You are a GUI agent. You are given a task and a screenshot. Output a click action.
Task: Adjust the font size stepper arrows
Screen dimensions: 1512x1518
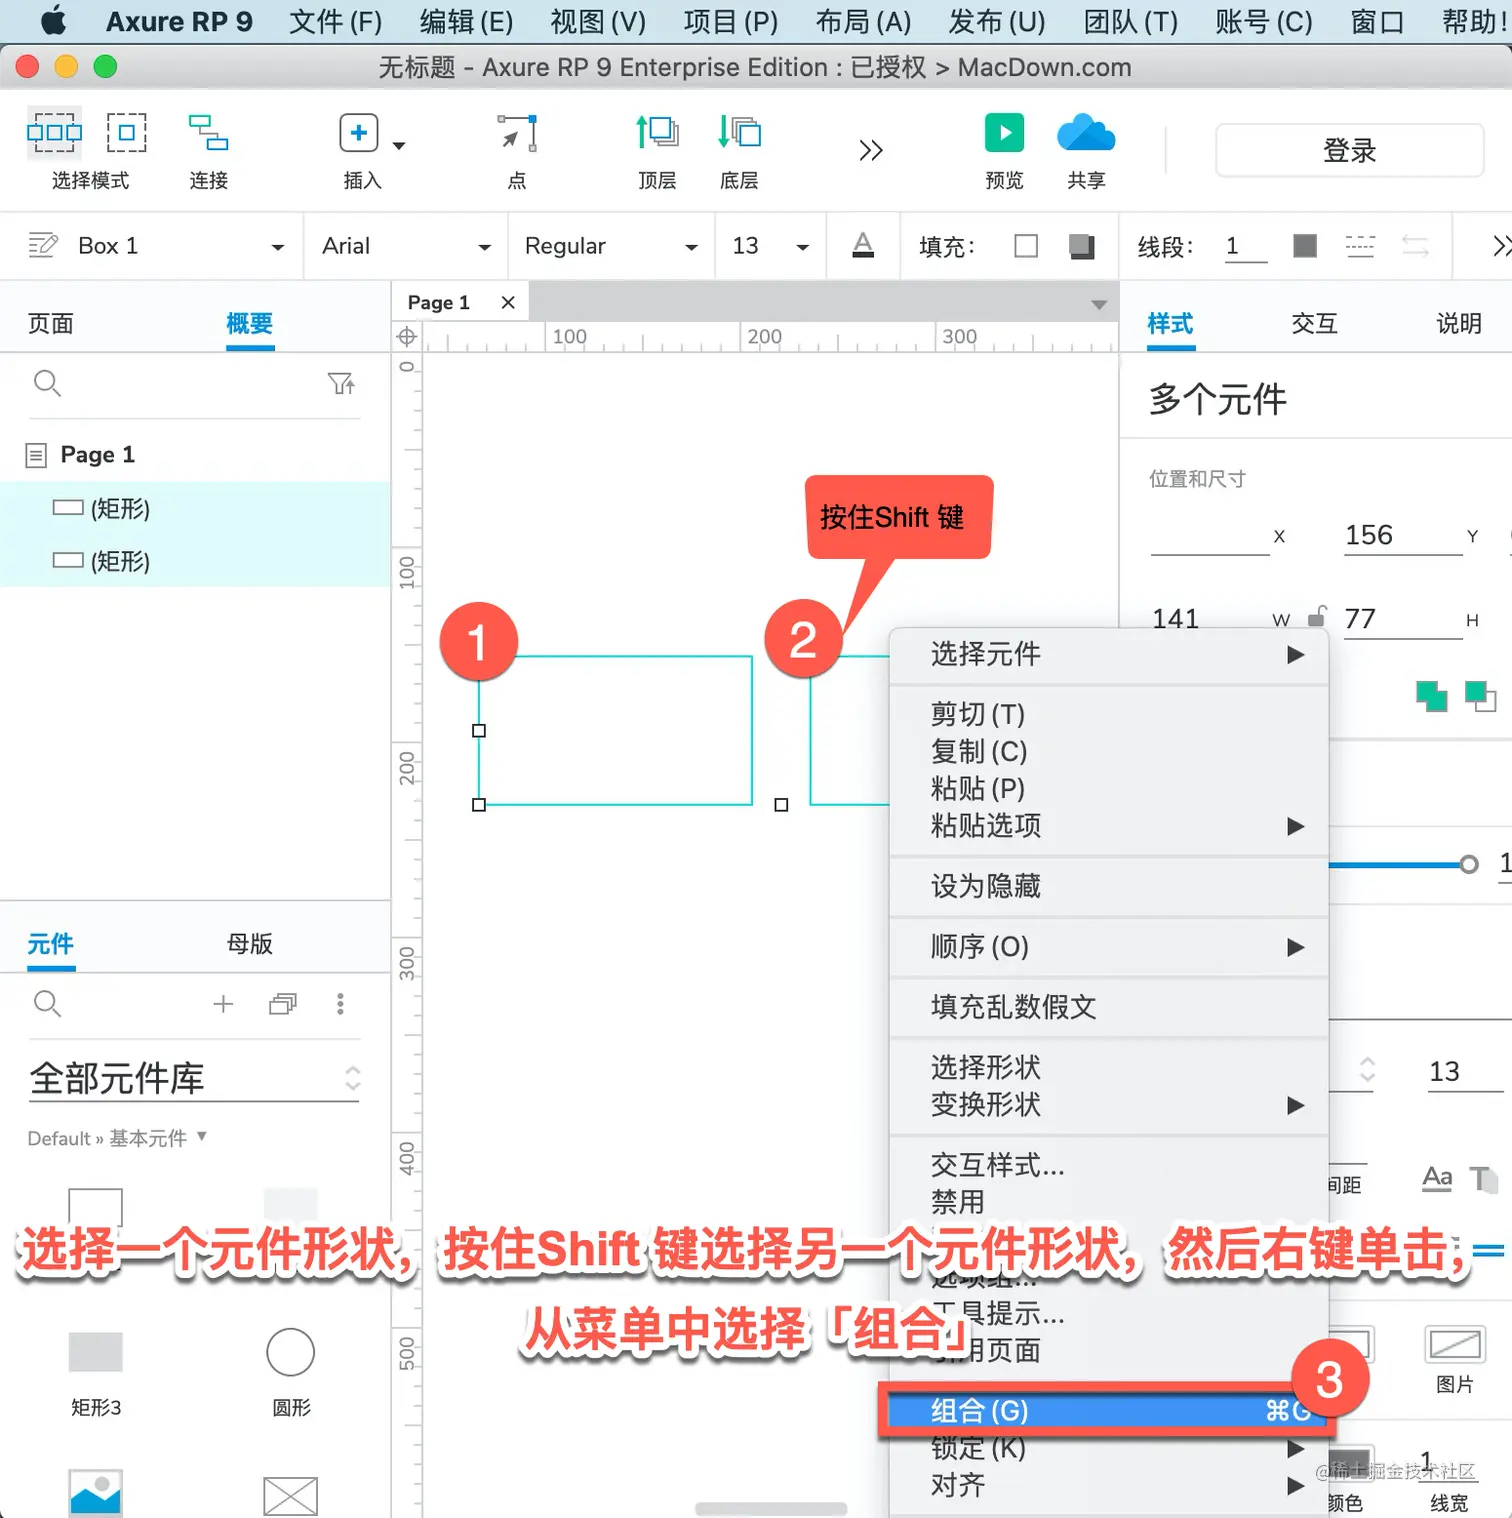(x=1367, y=1070)
